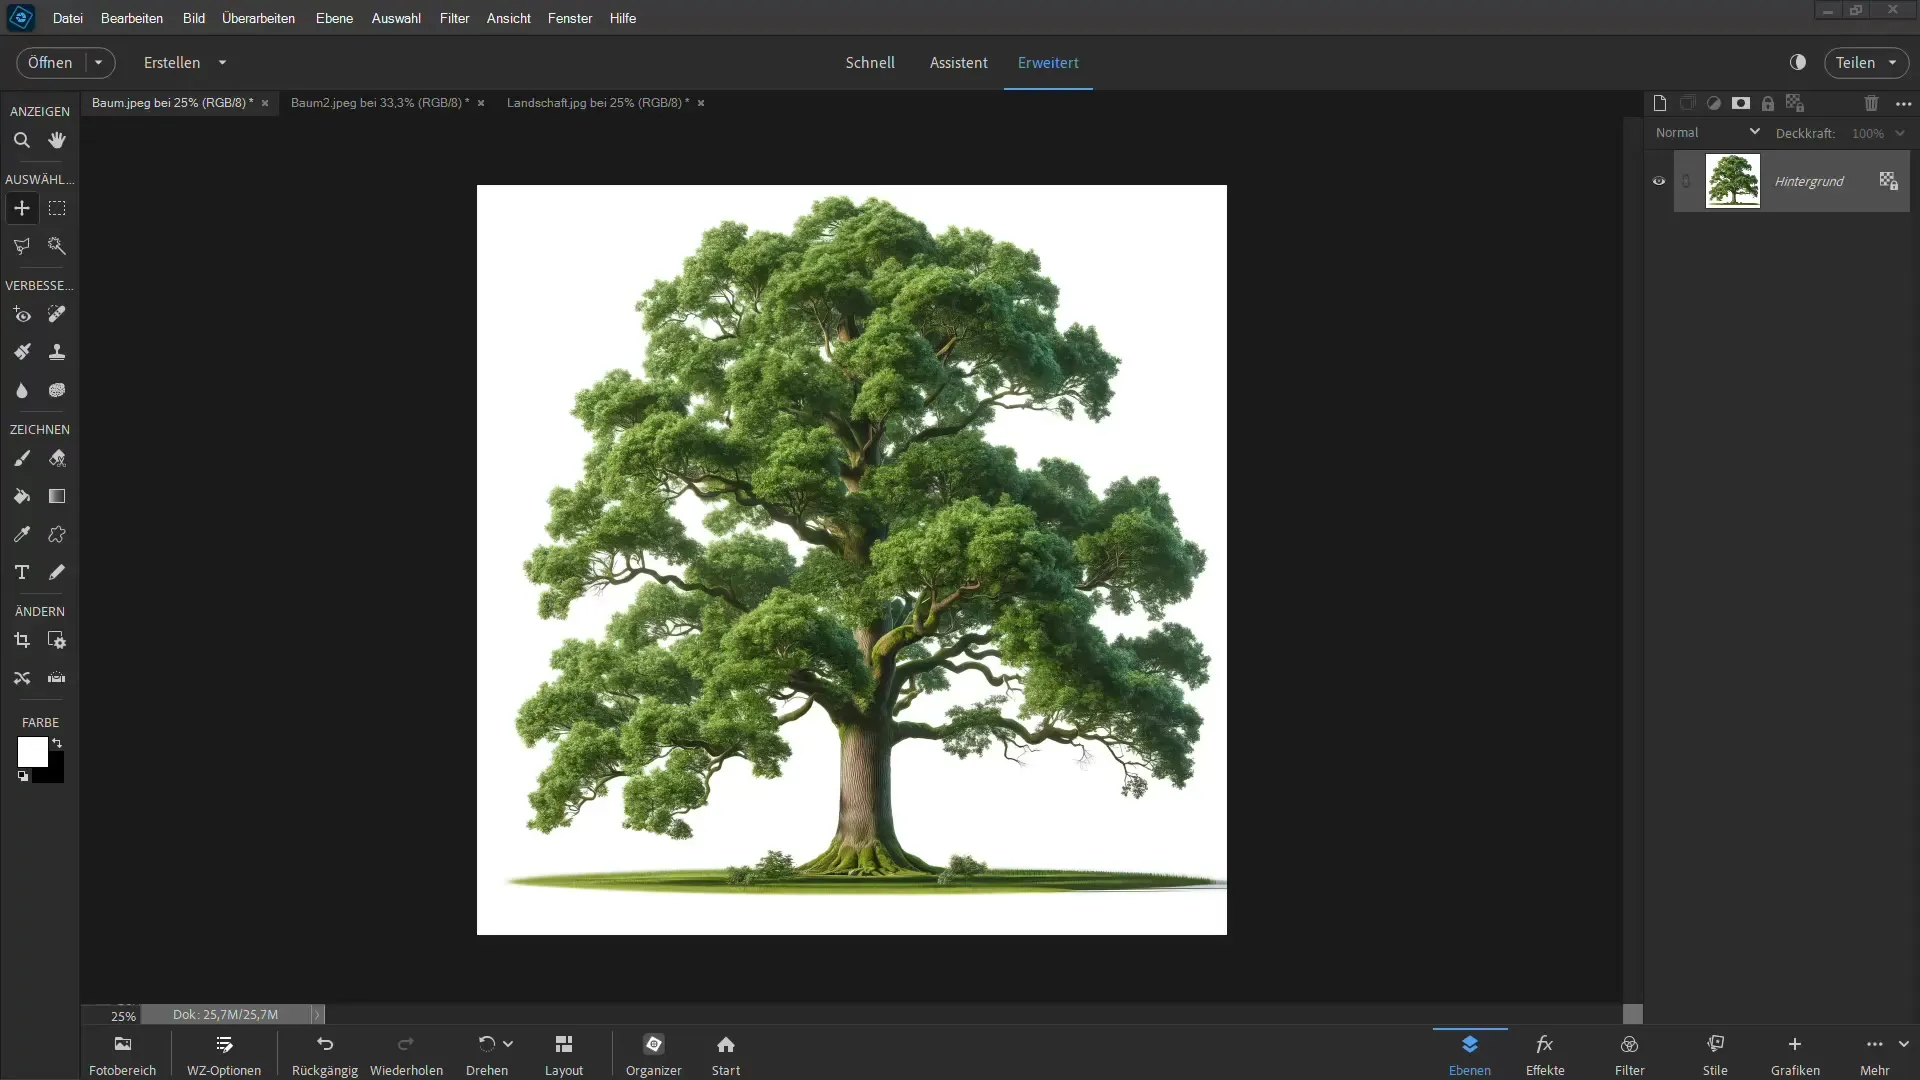Select the Eraser tool

(x=57, y=458)
